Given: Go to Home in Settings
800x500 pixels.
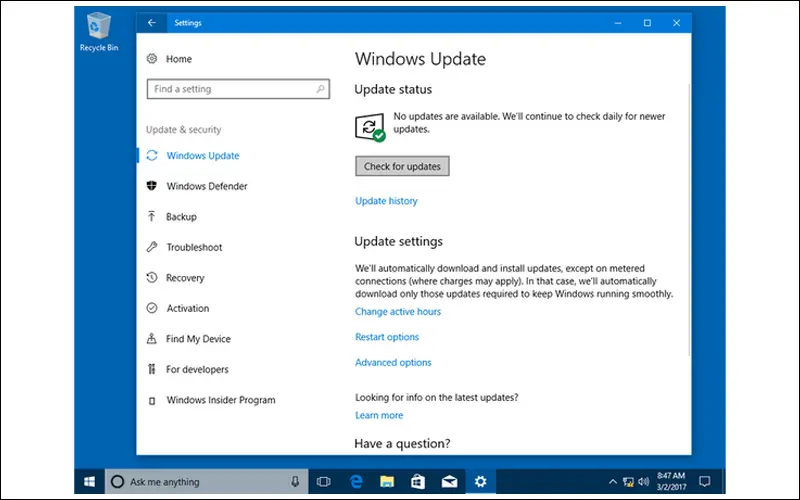Looking at the screenshot, I should tap(179, 59).
